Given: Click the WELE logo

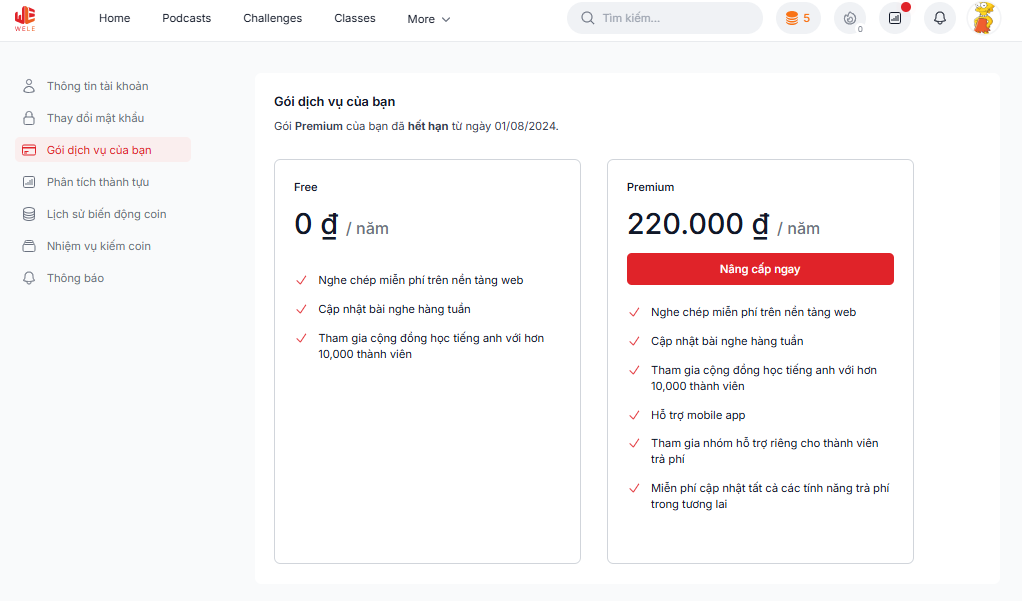Looking at the screenshot, I should (x=26, y=18).
